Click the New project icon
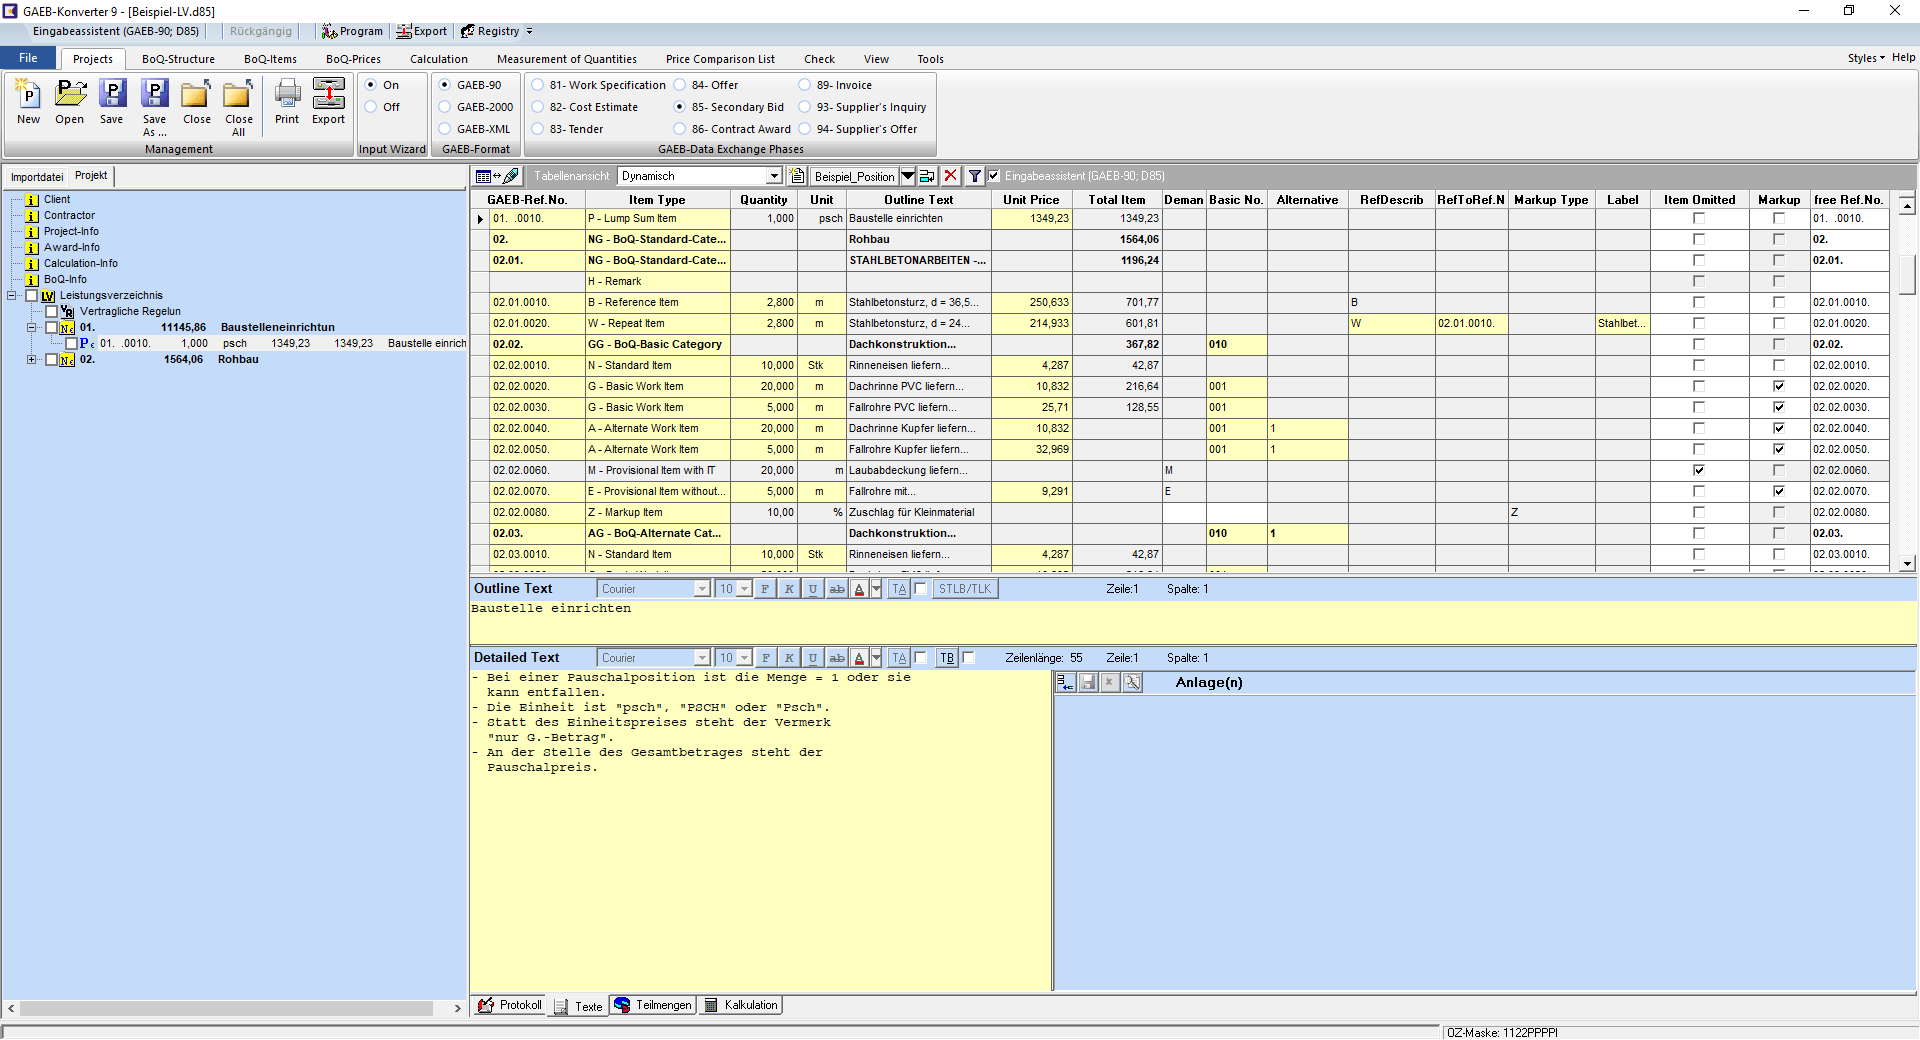This screenshot has height=1040, width=1920. 28,103
